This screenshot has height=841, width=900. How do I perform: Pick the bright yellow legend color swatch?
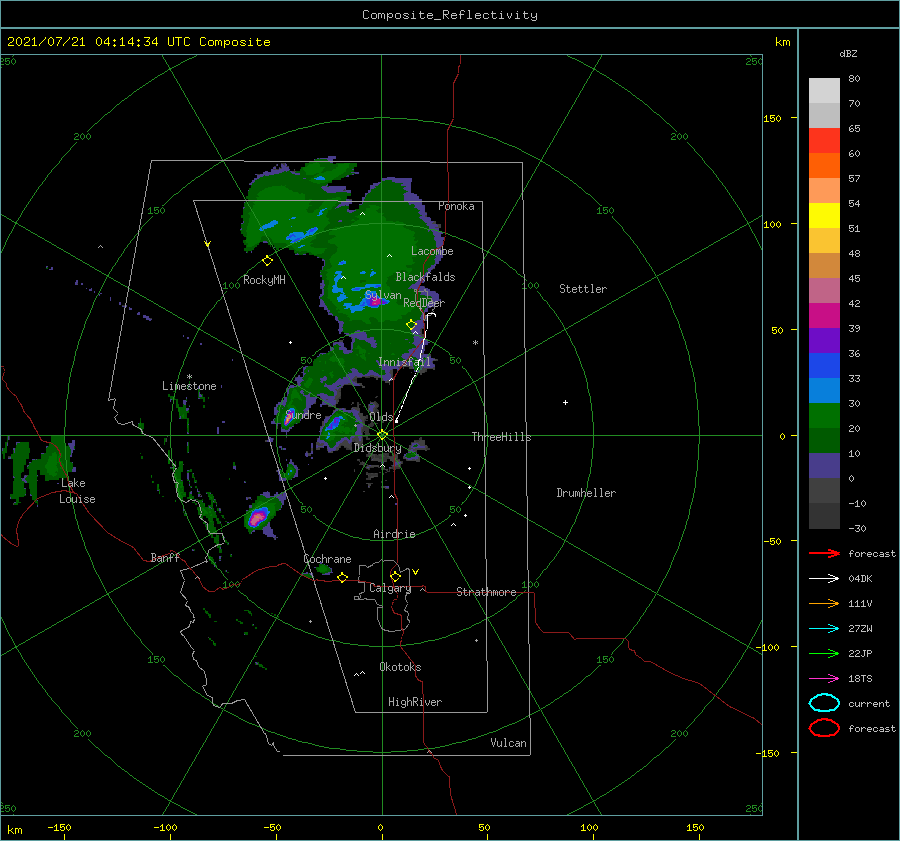coord(824,216)
